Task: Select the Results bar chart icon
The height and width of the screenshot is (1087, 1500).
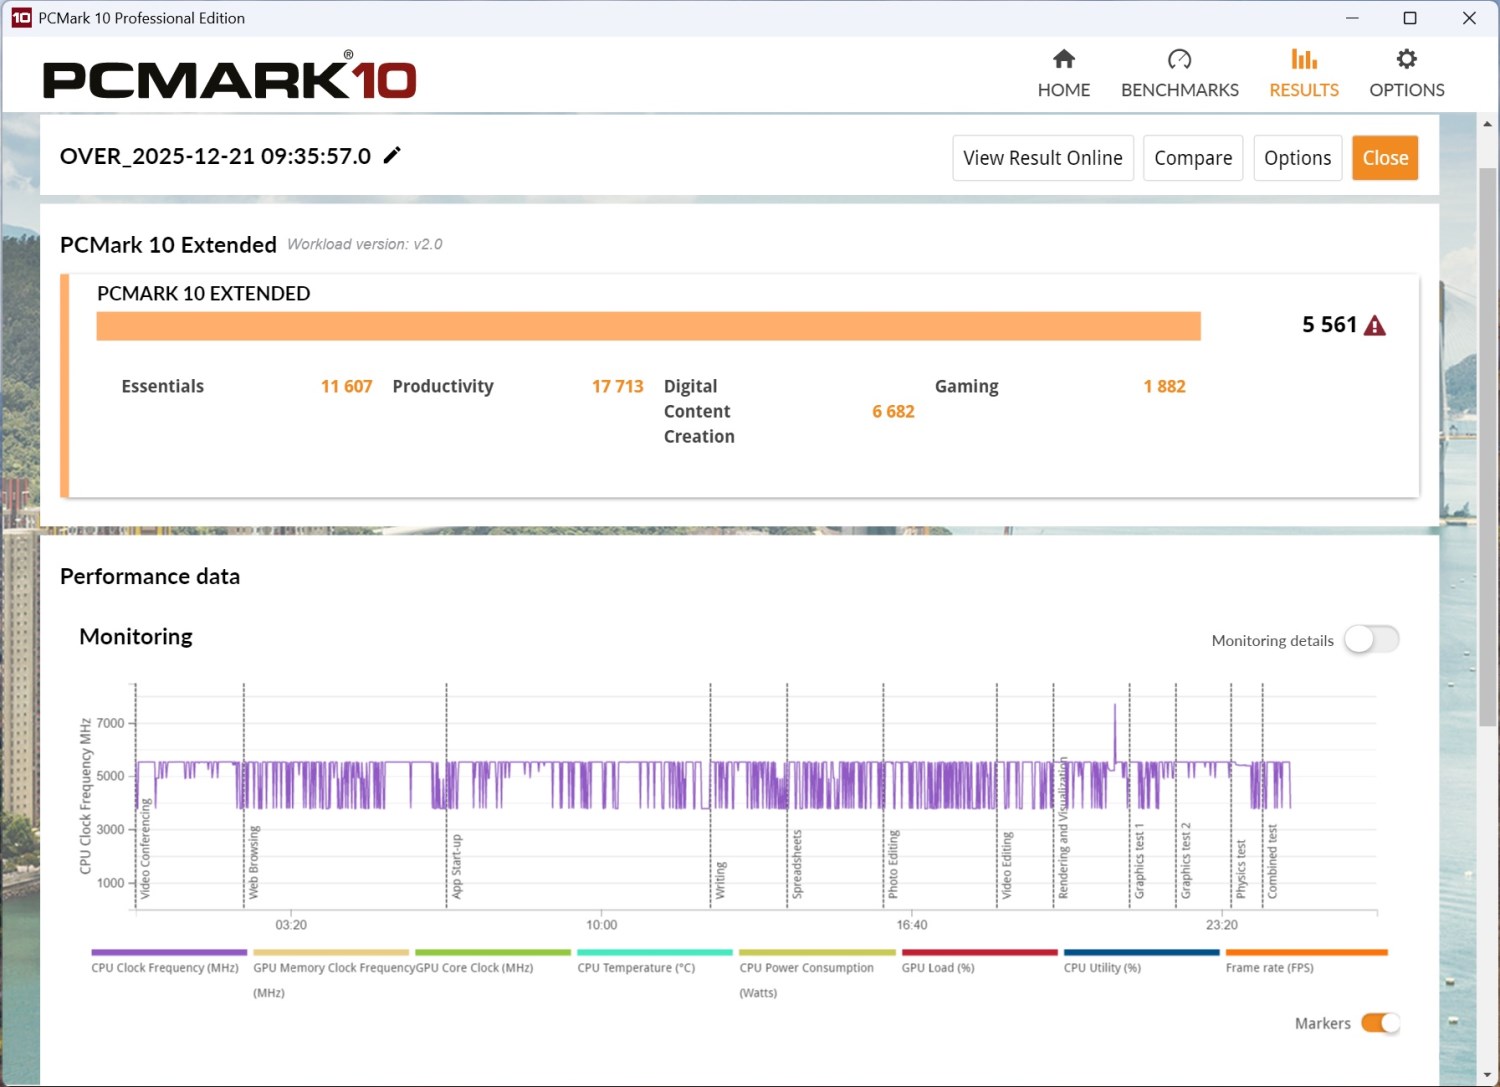Action: pyautogui.click(x=1303, y=60)
